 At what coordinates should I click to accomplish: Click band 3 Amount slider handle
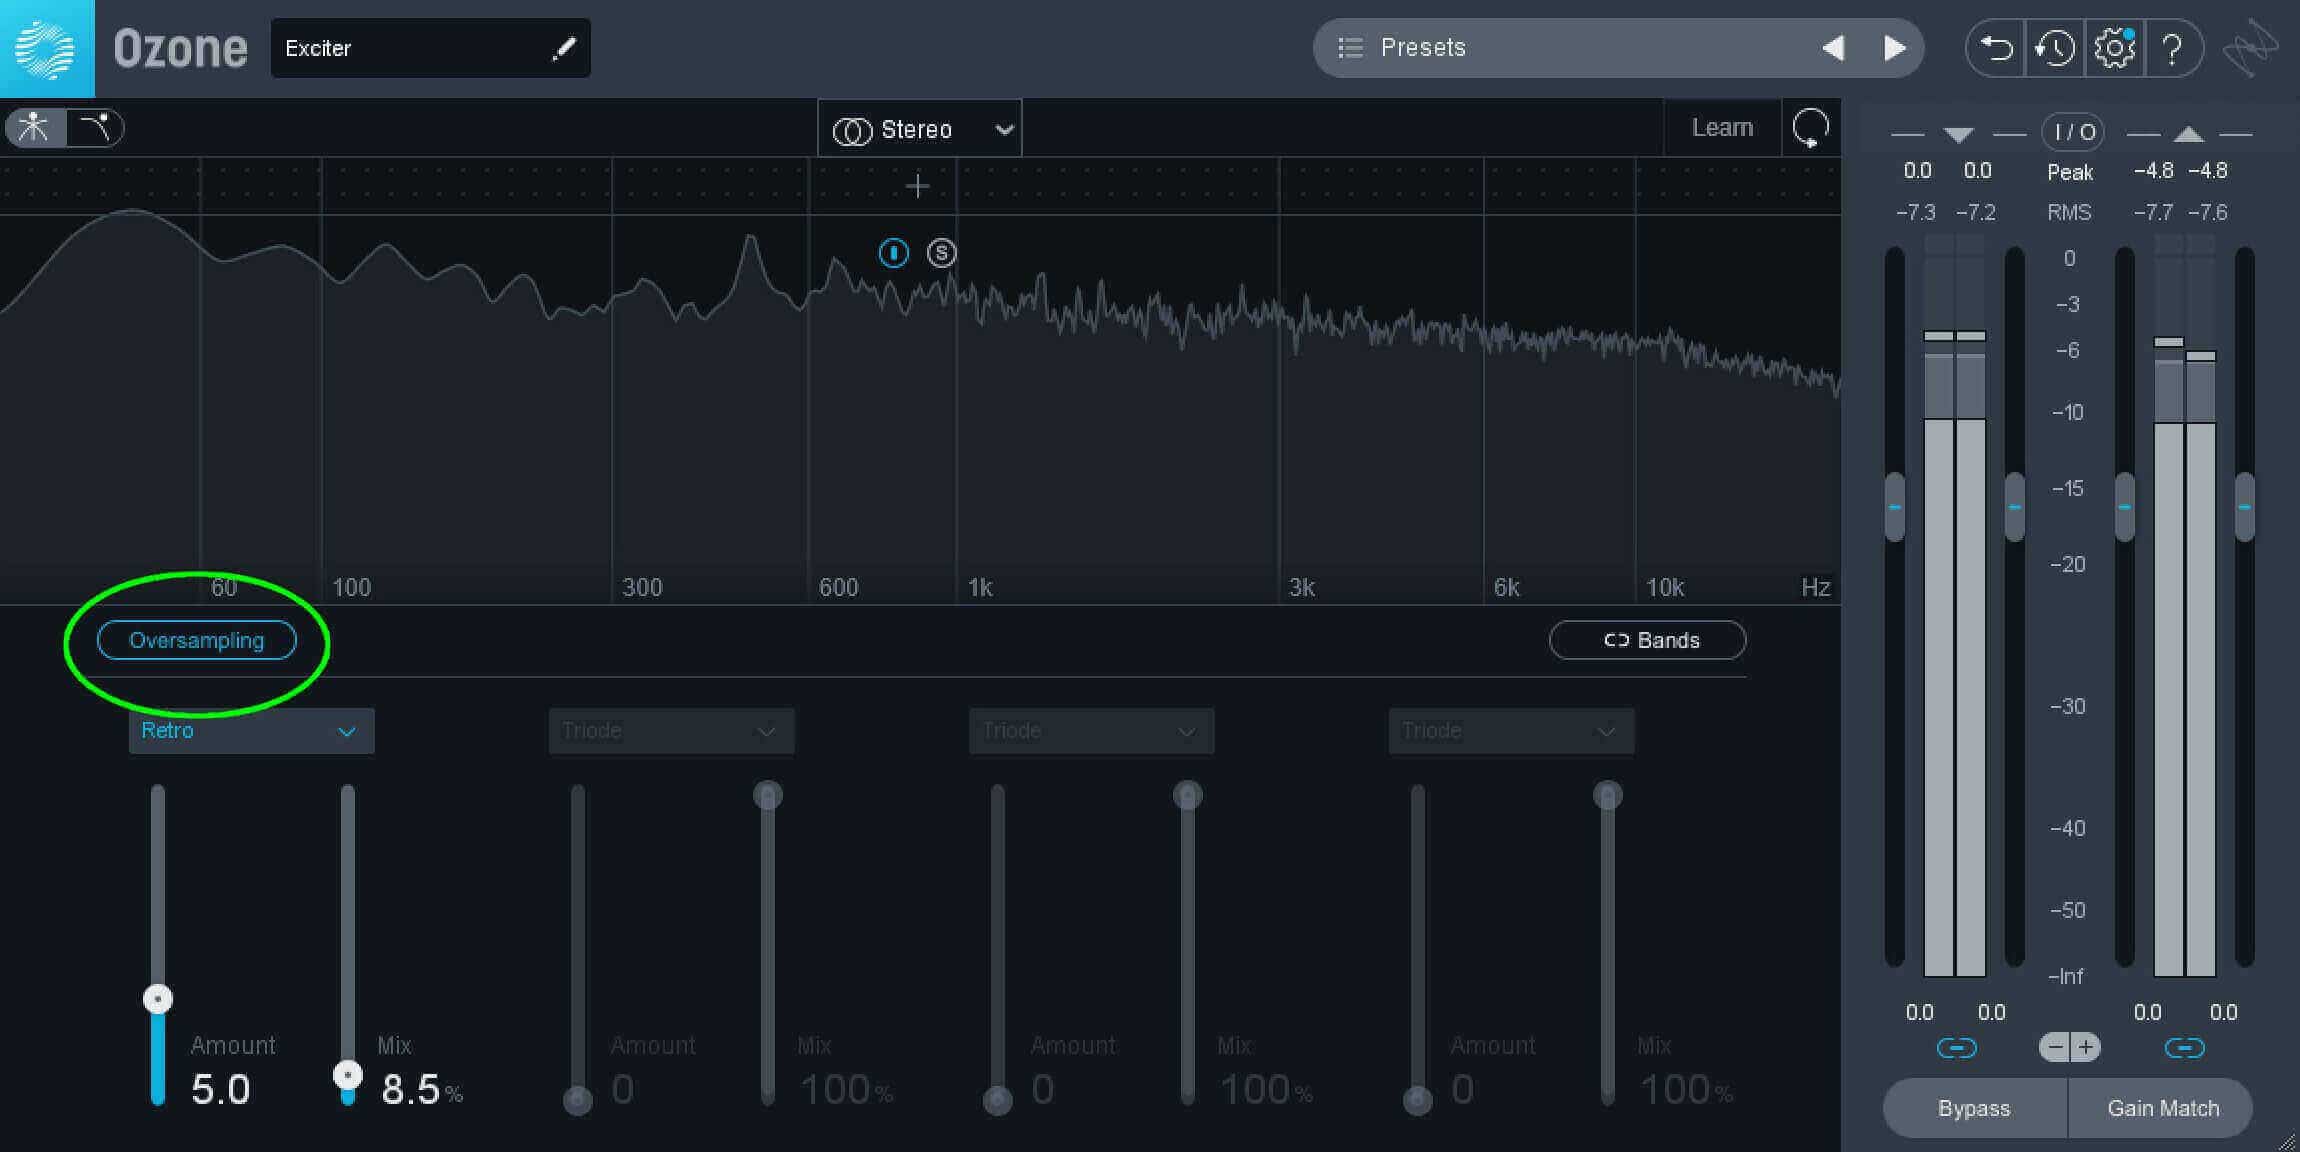coord(998,1100)
